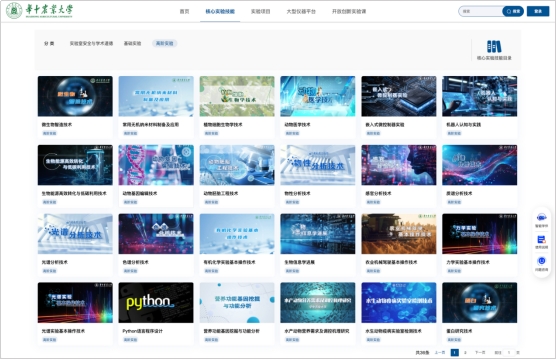Click the circular 问题咨询 icon

(x=541, y=261)
